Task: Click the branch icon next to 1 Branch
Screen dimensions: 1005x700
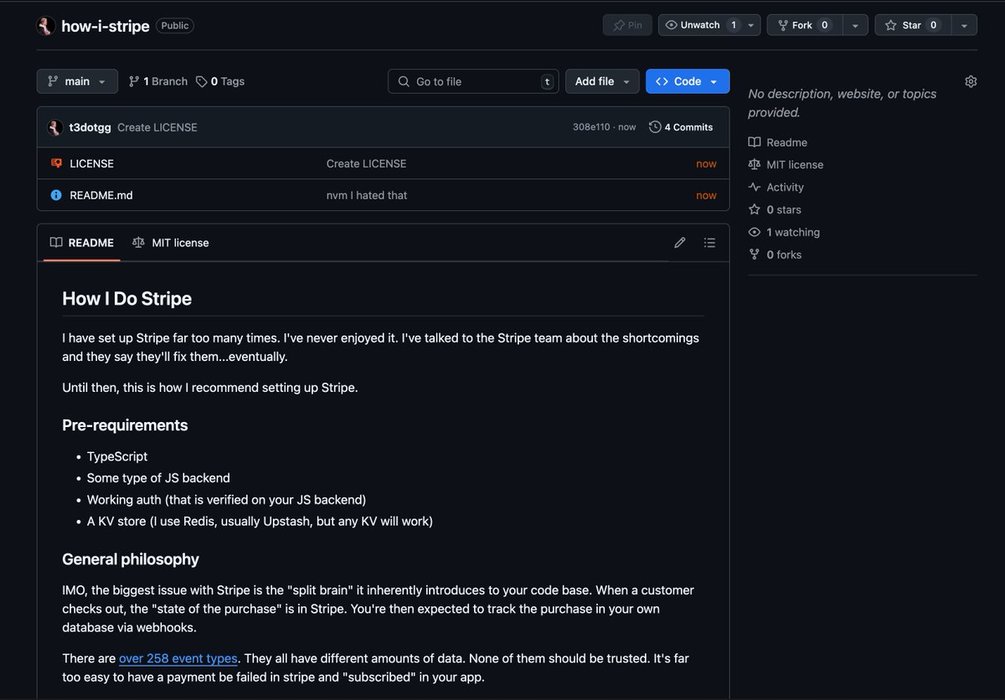Action: coord(134,81)
